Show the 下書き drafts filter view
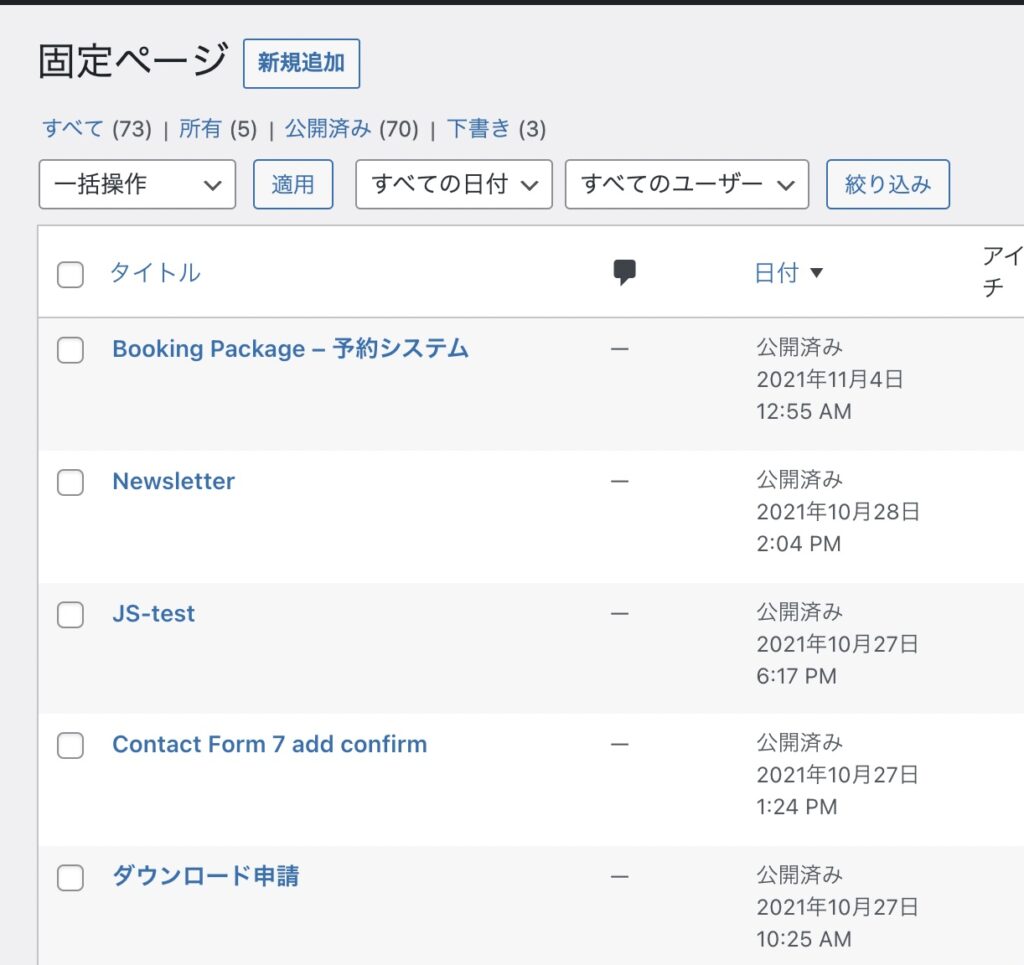The width and height of the screenshot is (1024, 965). 478,129
